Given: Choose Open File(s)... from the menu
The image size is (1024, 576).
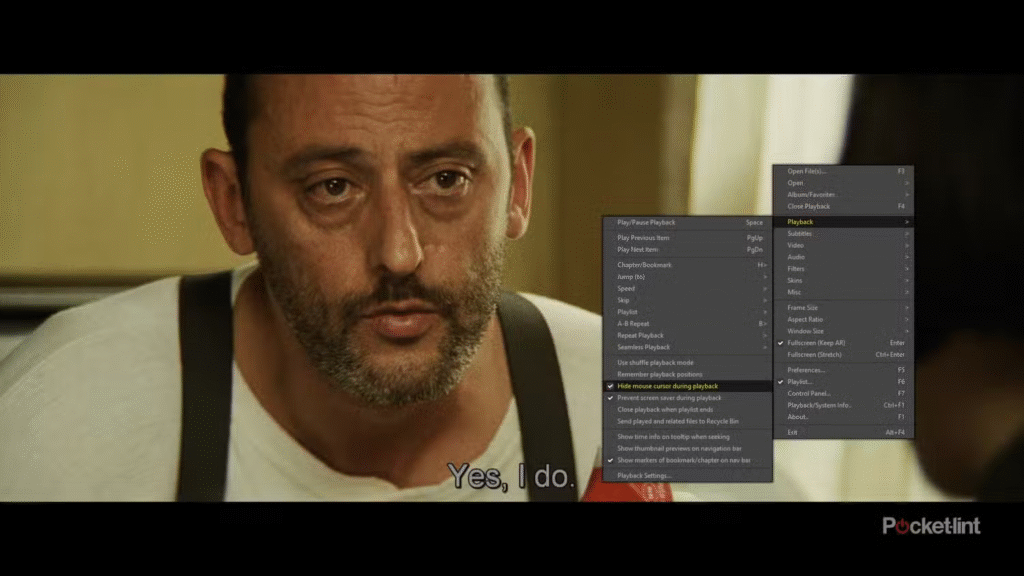Looking at the screenshot, I should (x=807, y=171).
